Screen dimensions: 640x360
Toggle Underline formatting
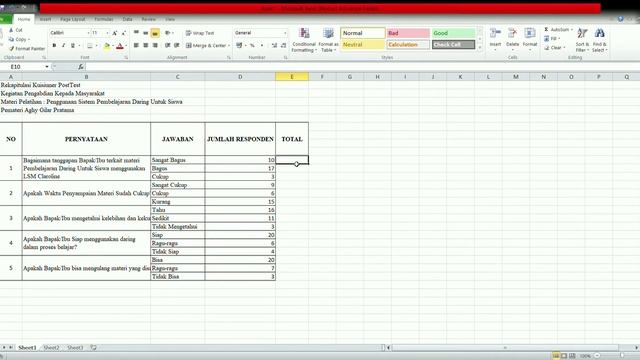coord(73,46)
